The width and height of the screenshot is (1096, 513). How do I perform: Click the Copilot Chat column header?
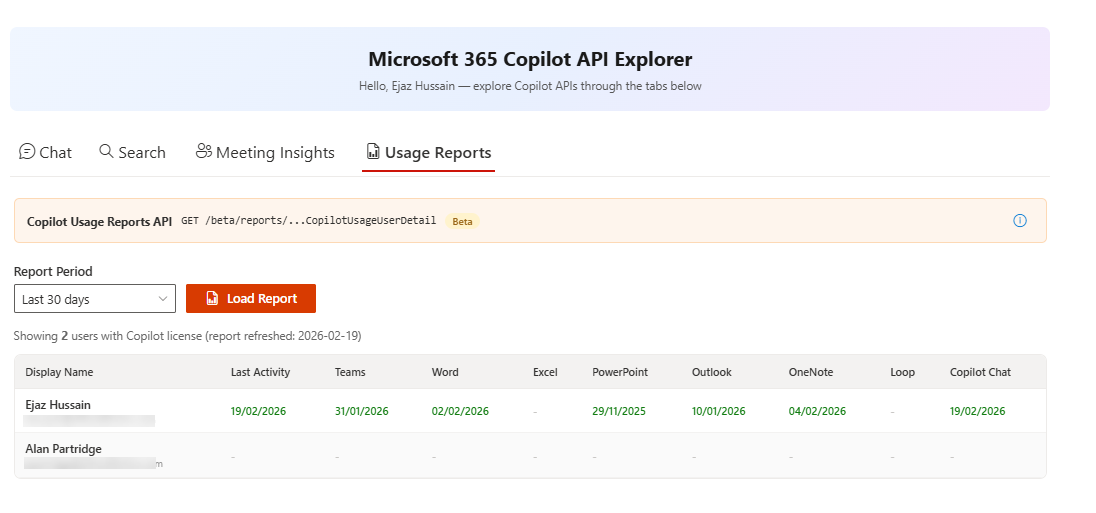point(980,372)
